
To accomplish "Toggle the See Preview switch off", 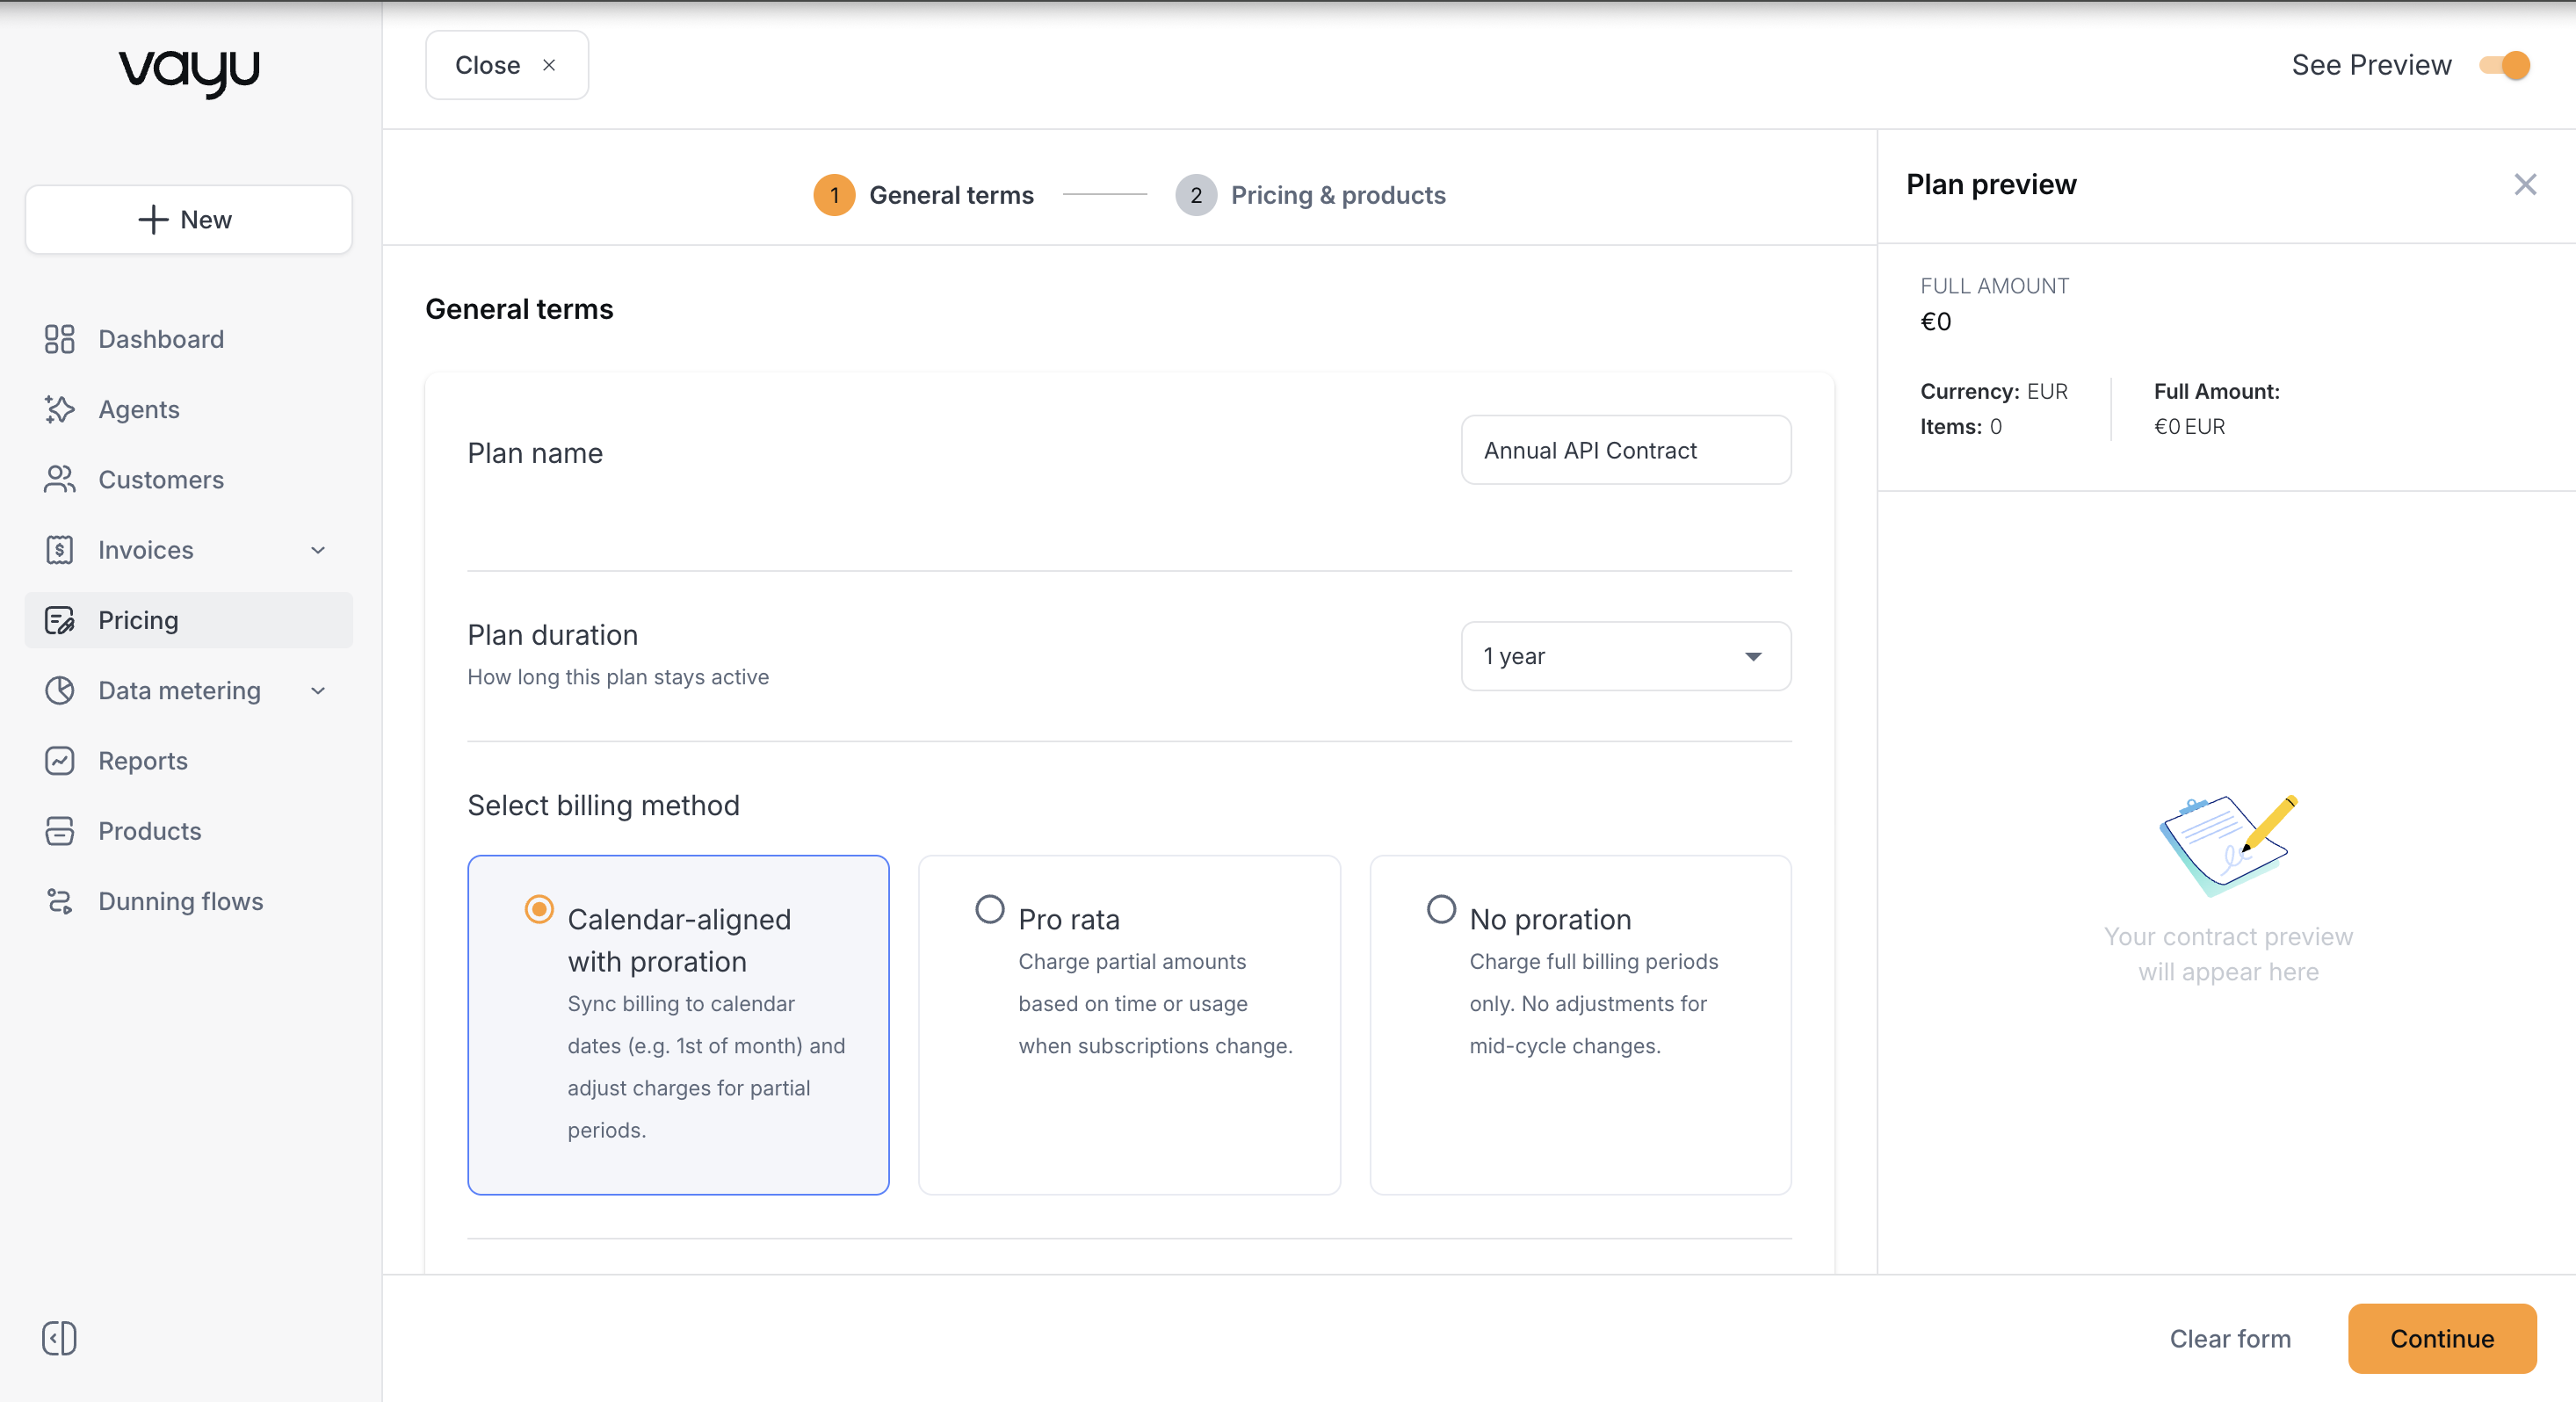I will pos(2505,65).
